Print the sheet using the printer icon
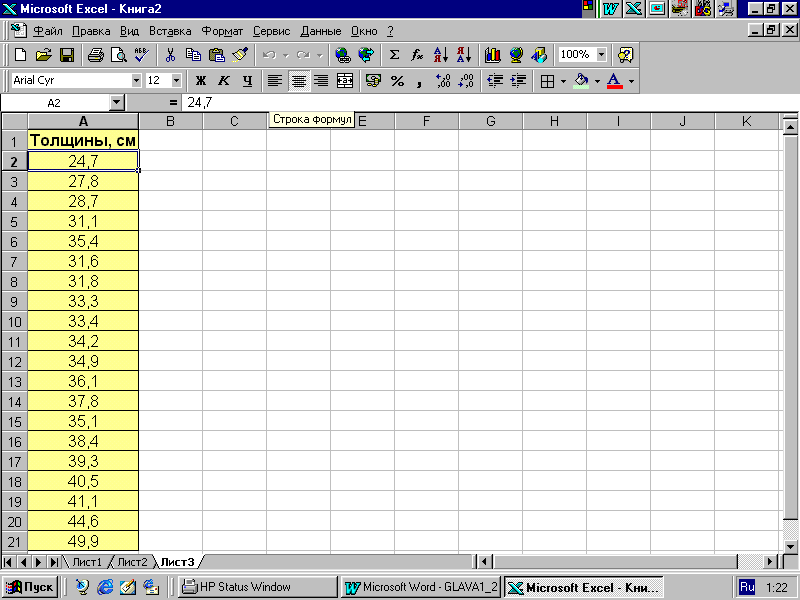Screen dimensions: 800x600 pyautogui.click(x=95, y=55)
